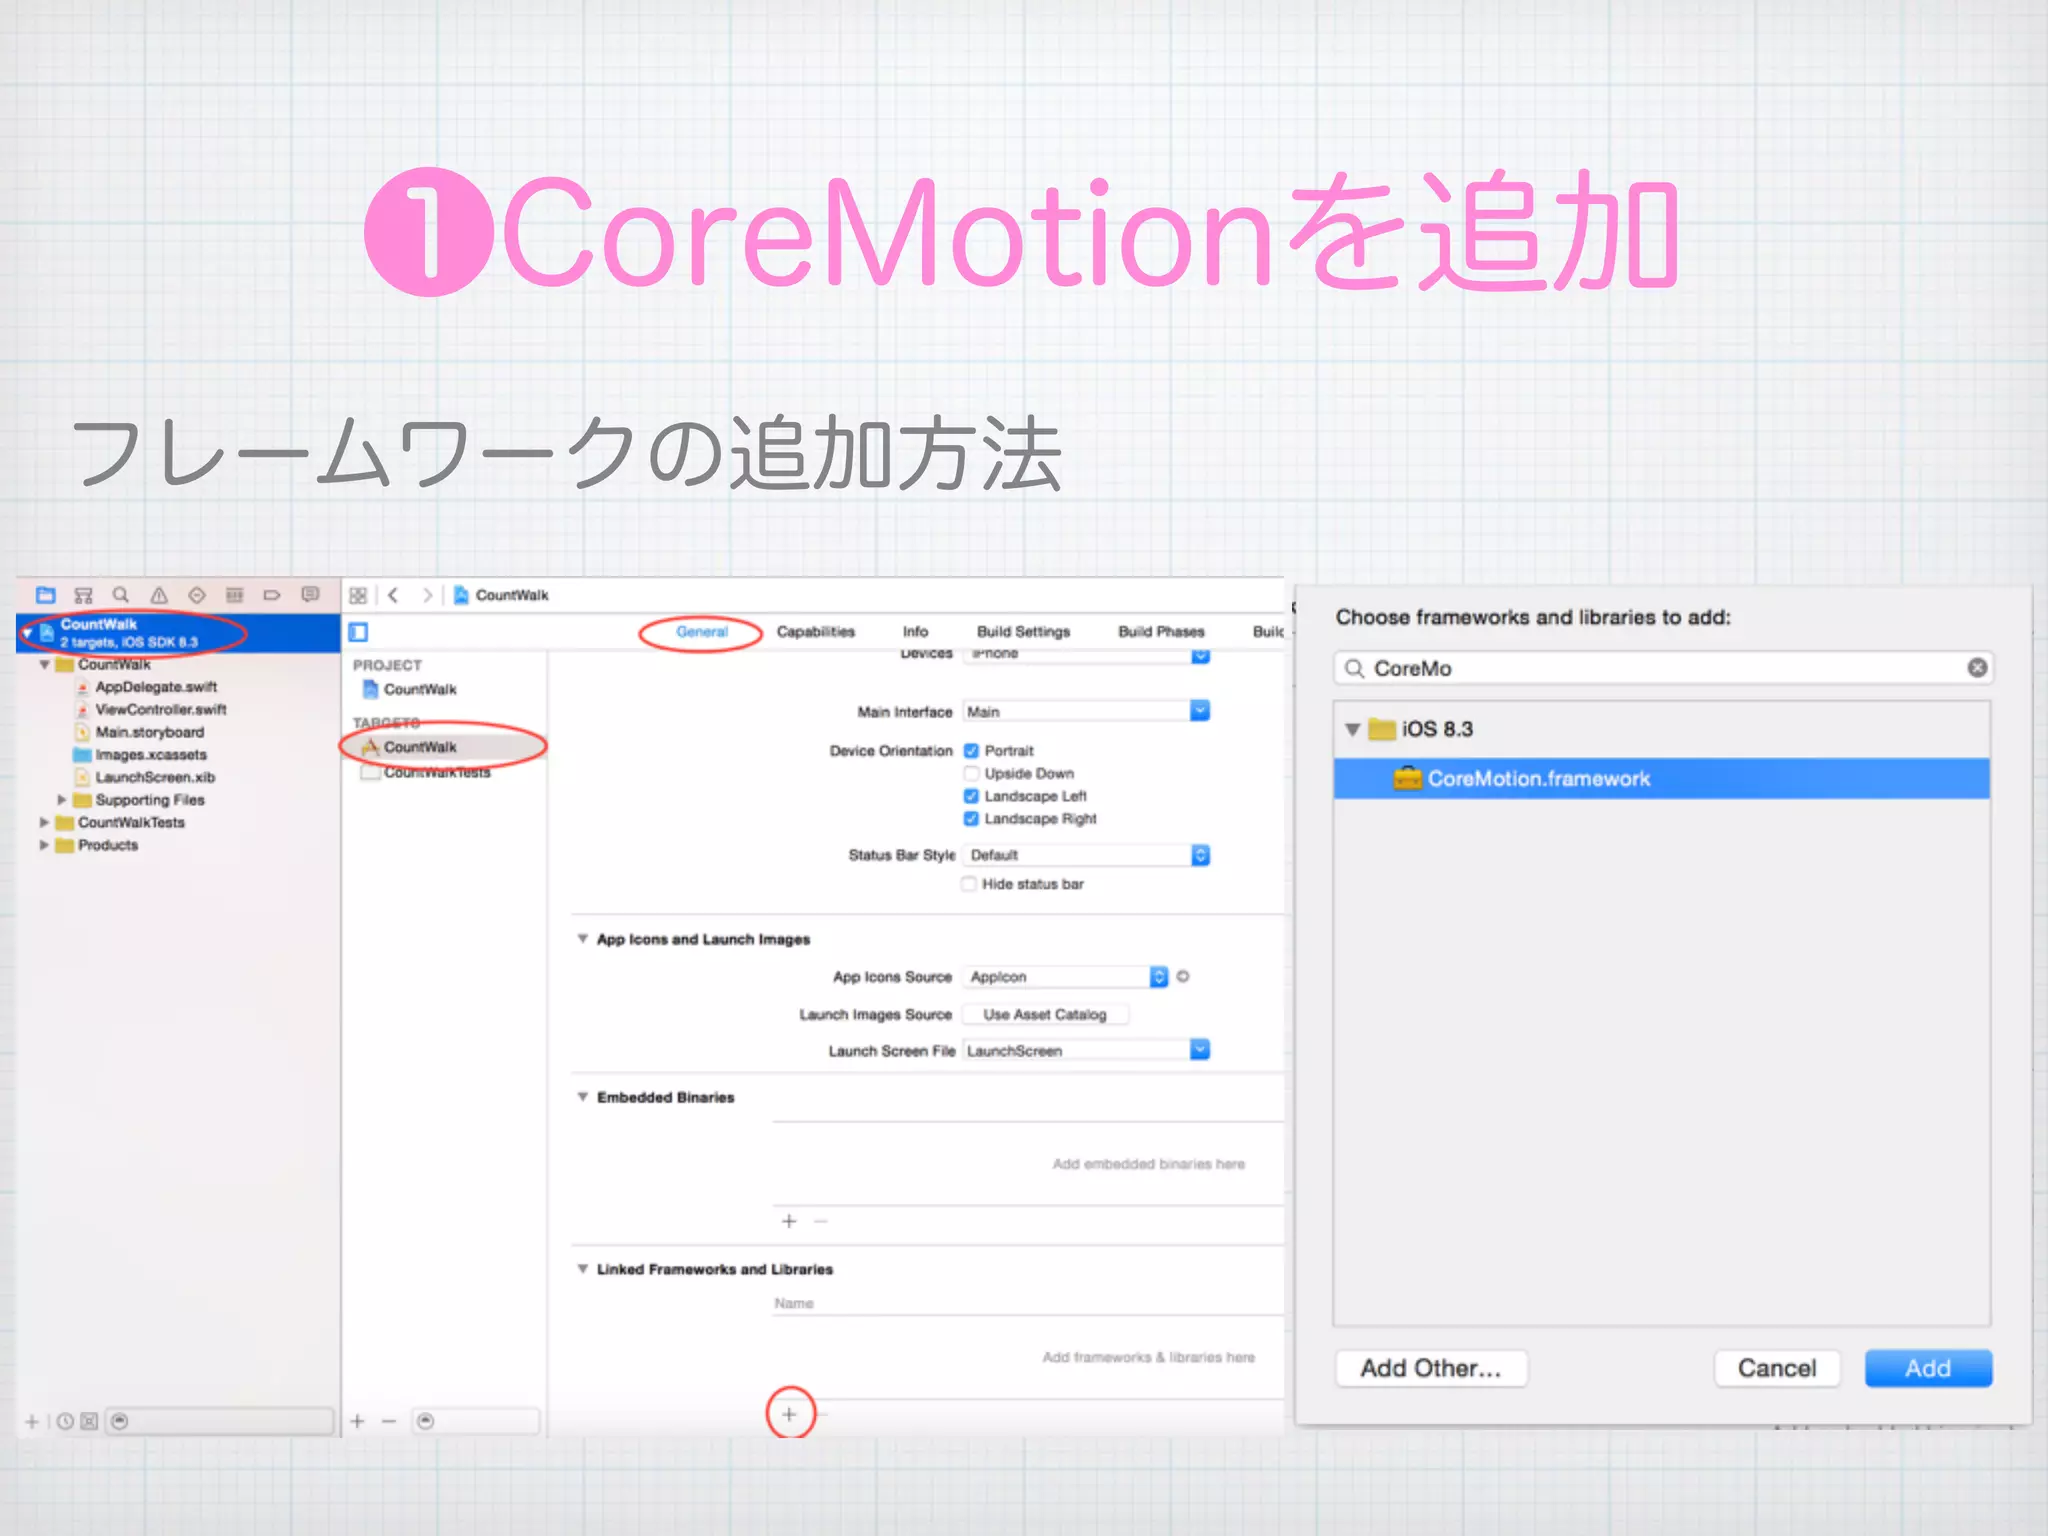
Task: Click the navigator bottom-left plus icon
Action: [x=31, y=1421]
